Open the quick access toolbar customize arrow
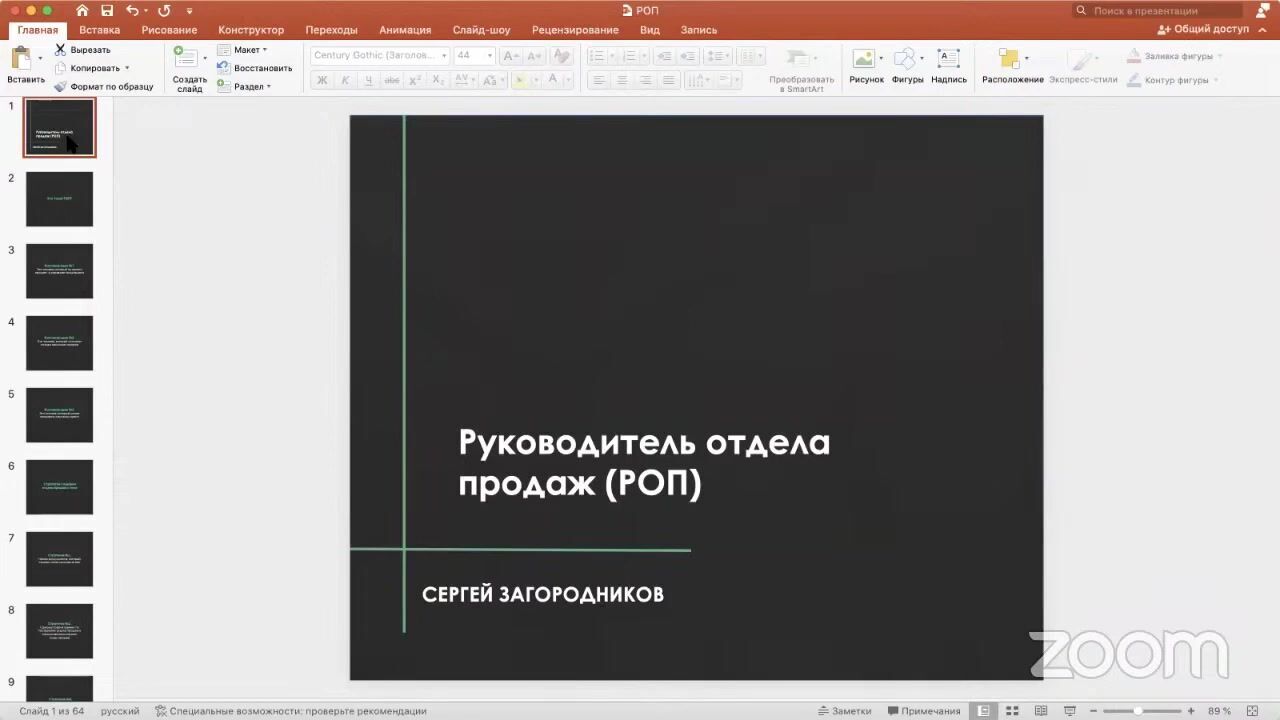Screen dimensions: 1280x720 189,11
